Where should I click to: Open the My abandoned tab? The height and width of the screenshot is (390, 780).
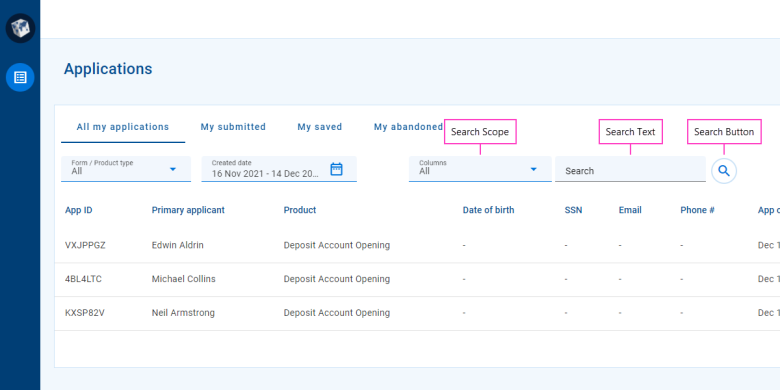[408, 127]
